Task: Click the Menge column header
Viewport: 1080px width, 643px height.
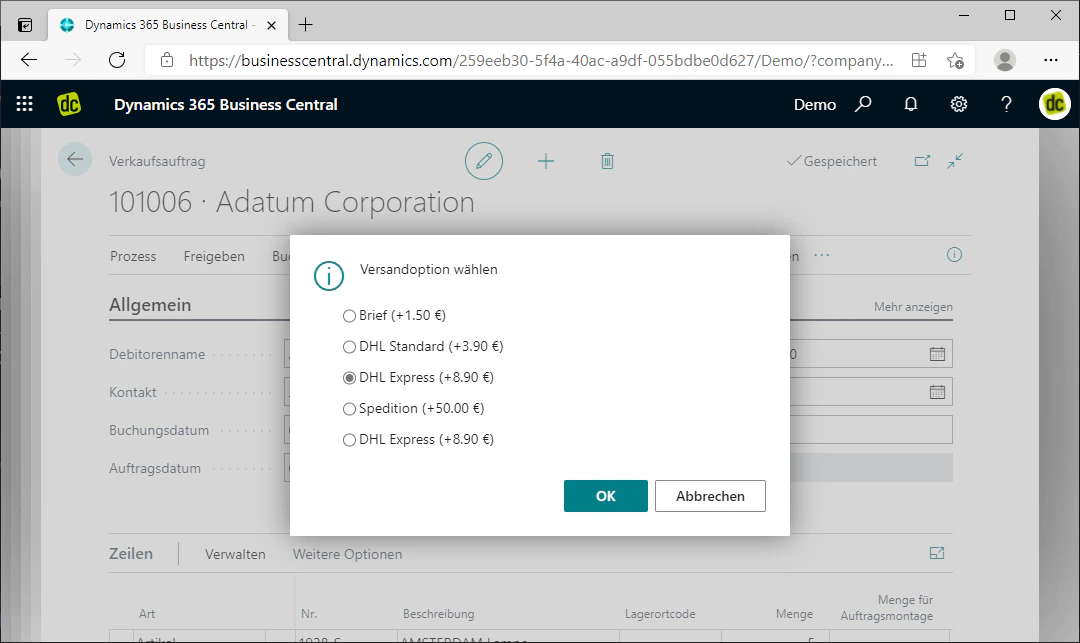Action: pos(794,614)
